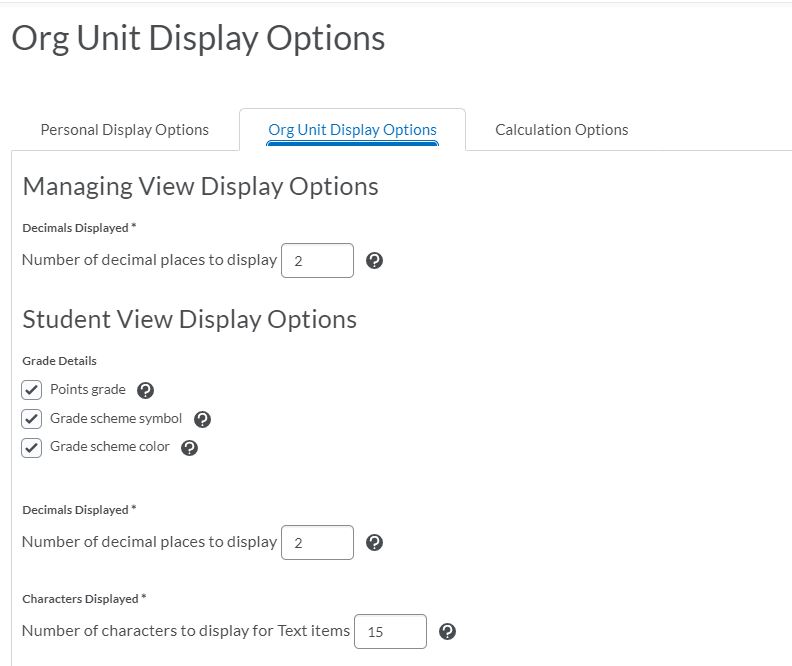Viewport: 792px width, 666px height.
Task: Click the Grade Details section label
Action: coord(59,361)
